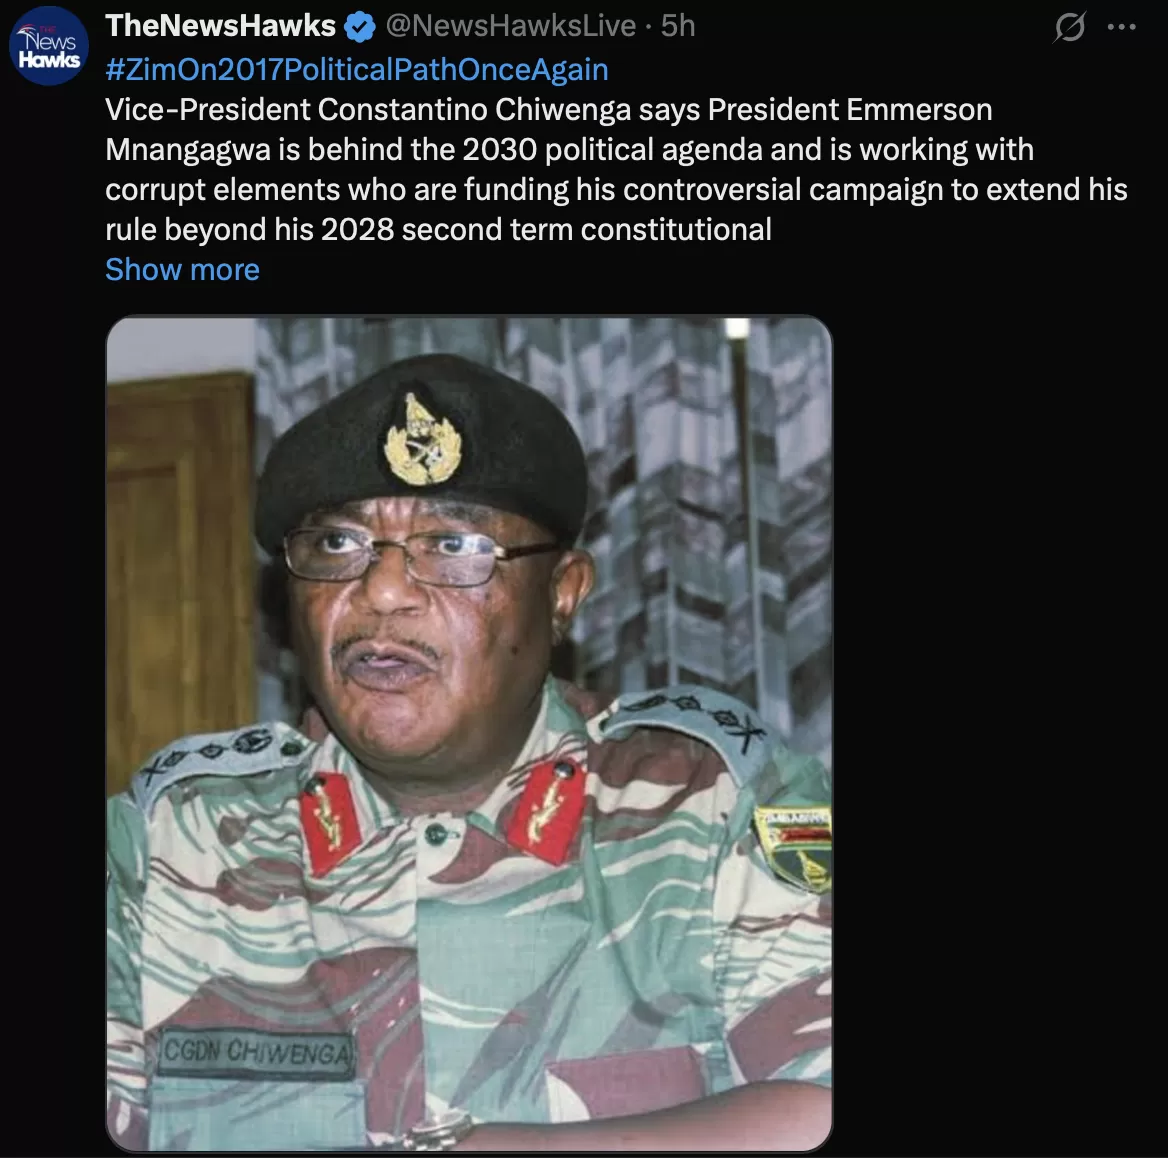Open the attached photo of uniformed officer
This screenshot has height=1158, width=1168.
coord(469,733)
